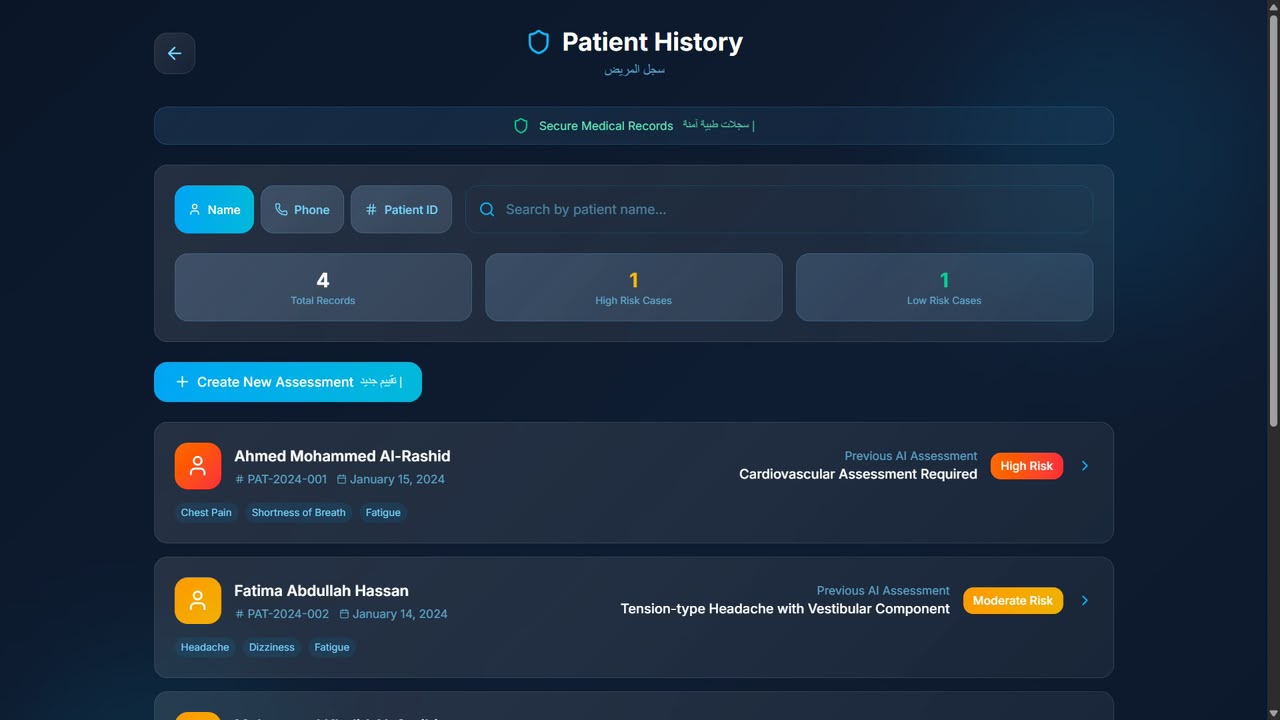The image size is (1280, 720).
Task: Click calendar icon beside January 14, 2024
Action: click(344, 614)
